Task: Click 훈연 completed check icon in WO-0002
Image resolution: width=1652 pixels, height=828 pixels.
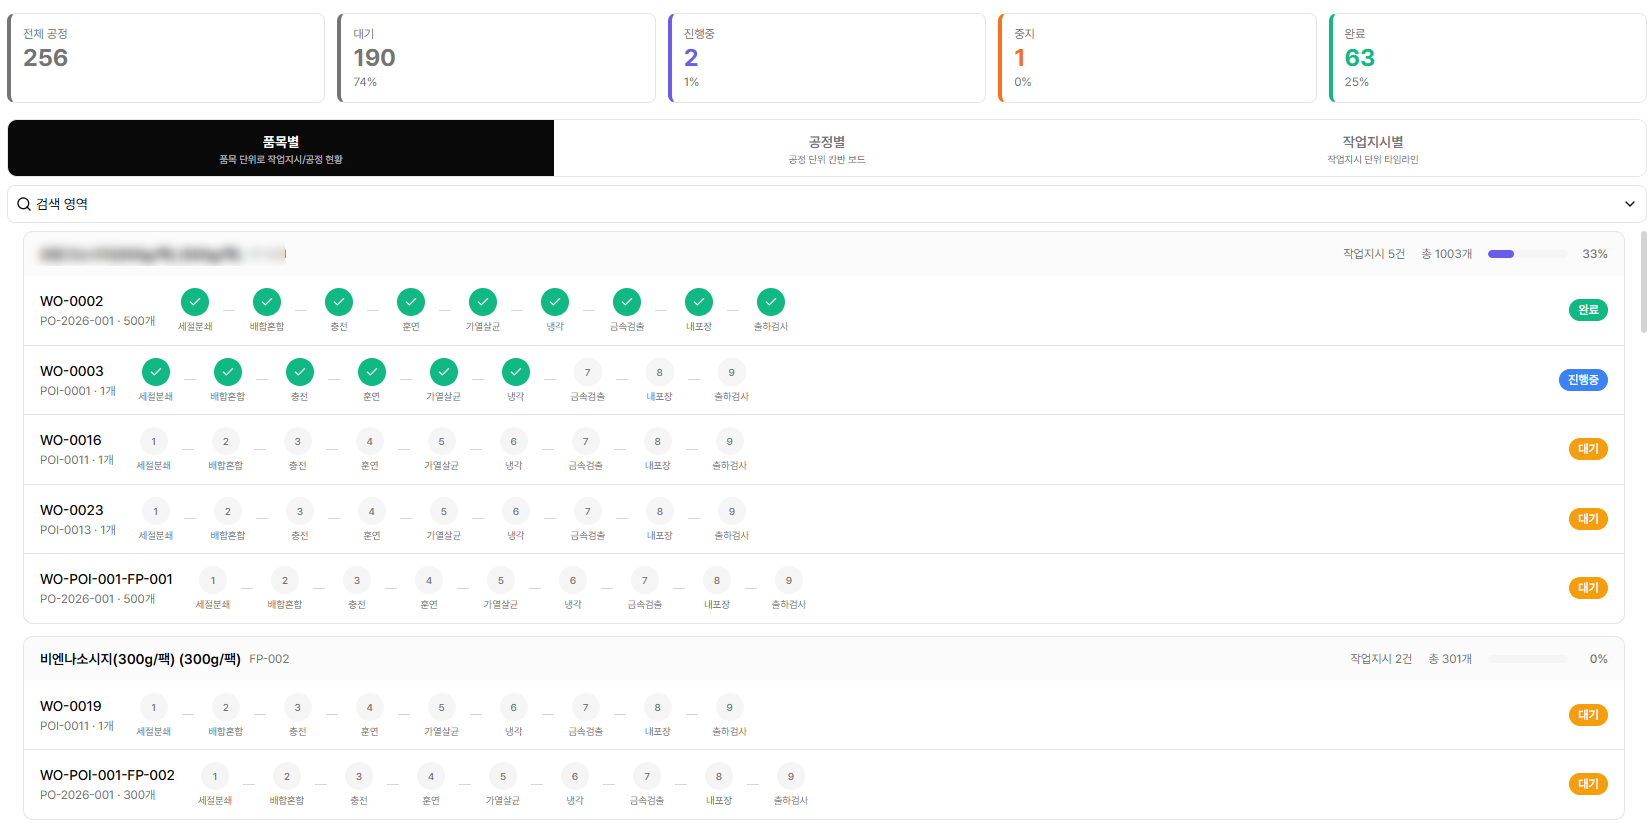Action: pyautogui.click(x=411, y=302)
